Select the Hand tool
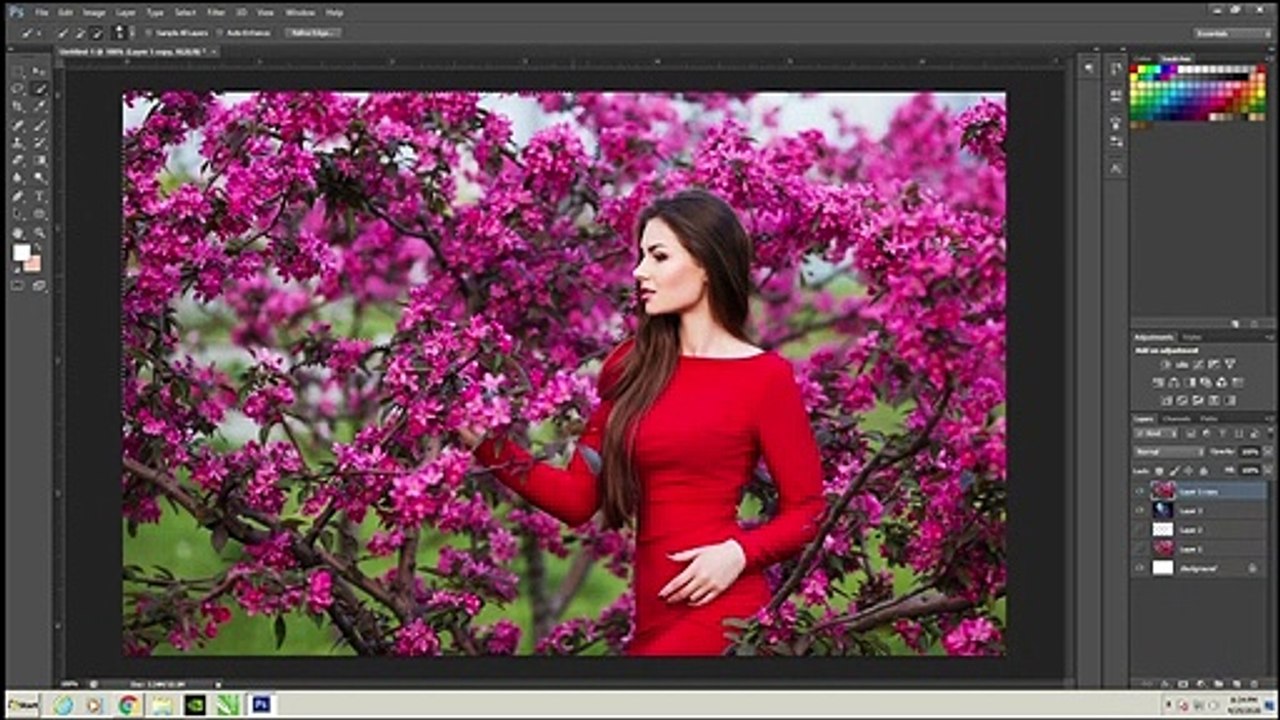This screenshot has height=720, width=1280. point(17,232)
